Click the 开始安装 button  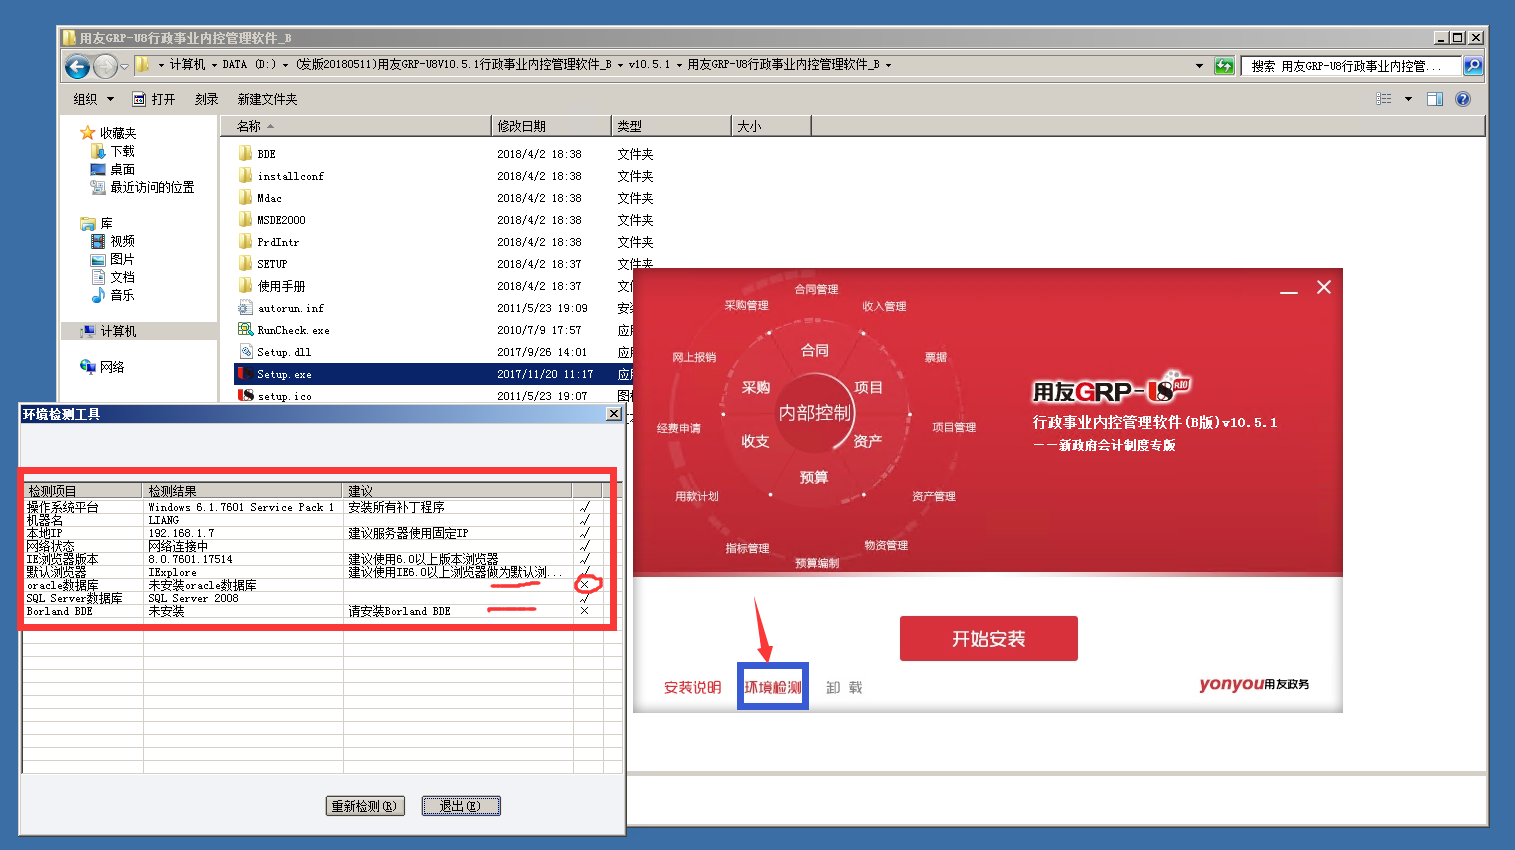coord(989,638)
